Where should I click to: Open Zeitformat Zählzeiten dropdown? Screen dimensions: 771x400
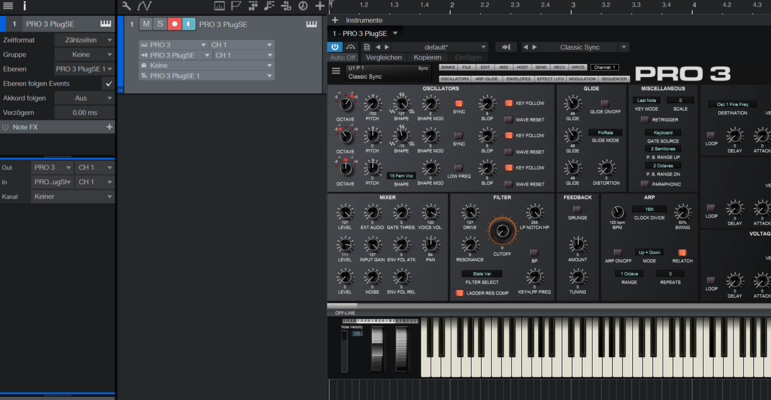tap(84, 40)
